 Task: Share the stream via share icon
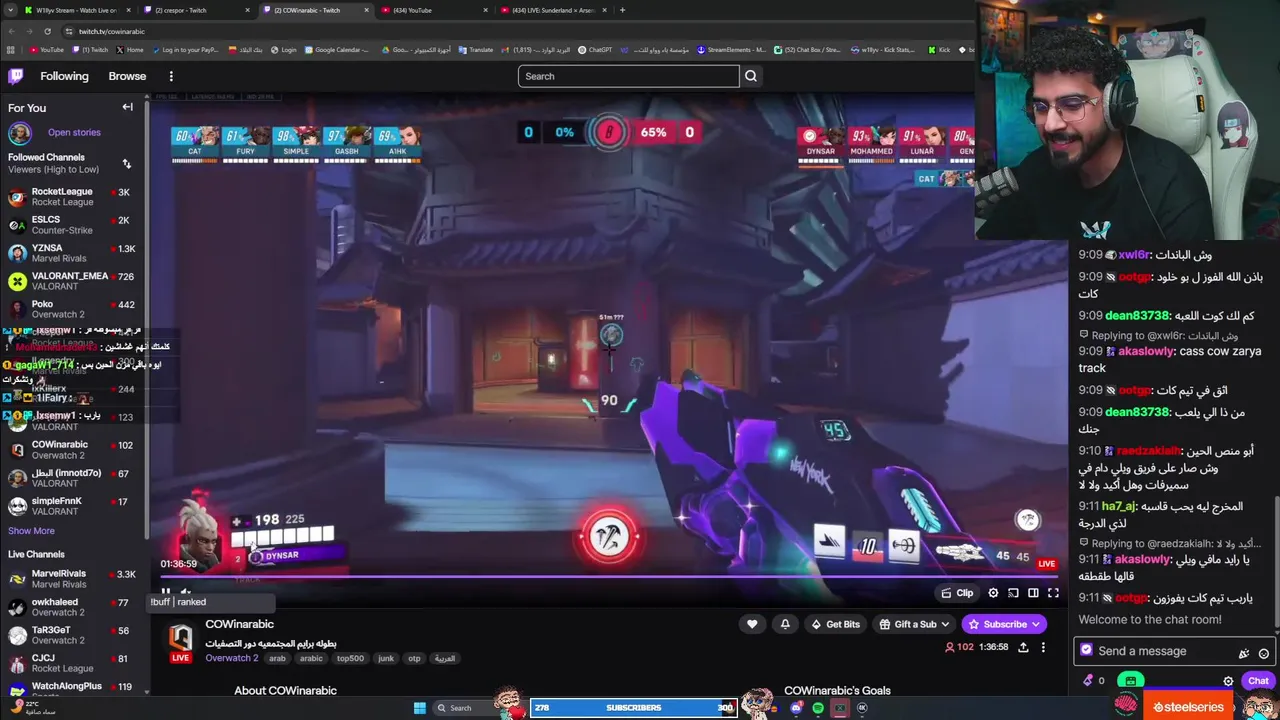(1023, 647)
